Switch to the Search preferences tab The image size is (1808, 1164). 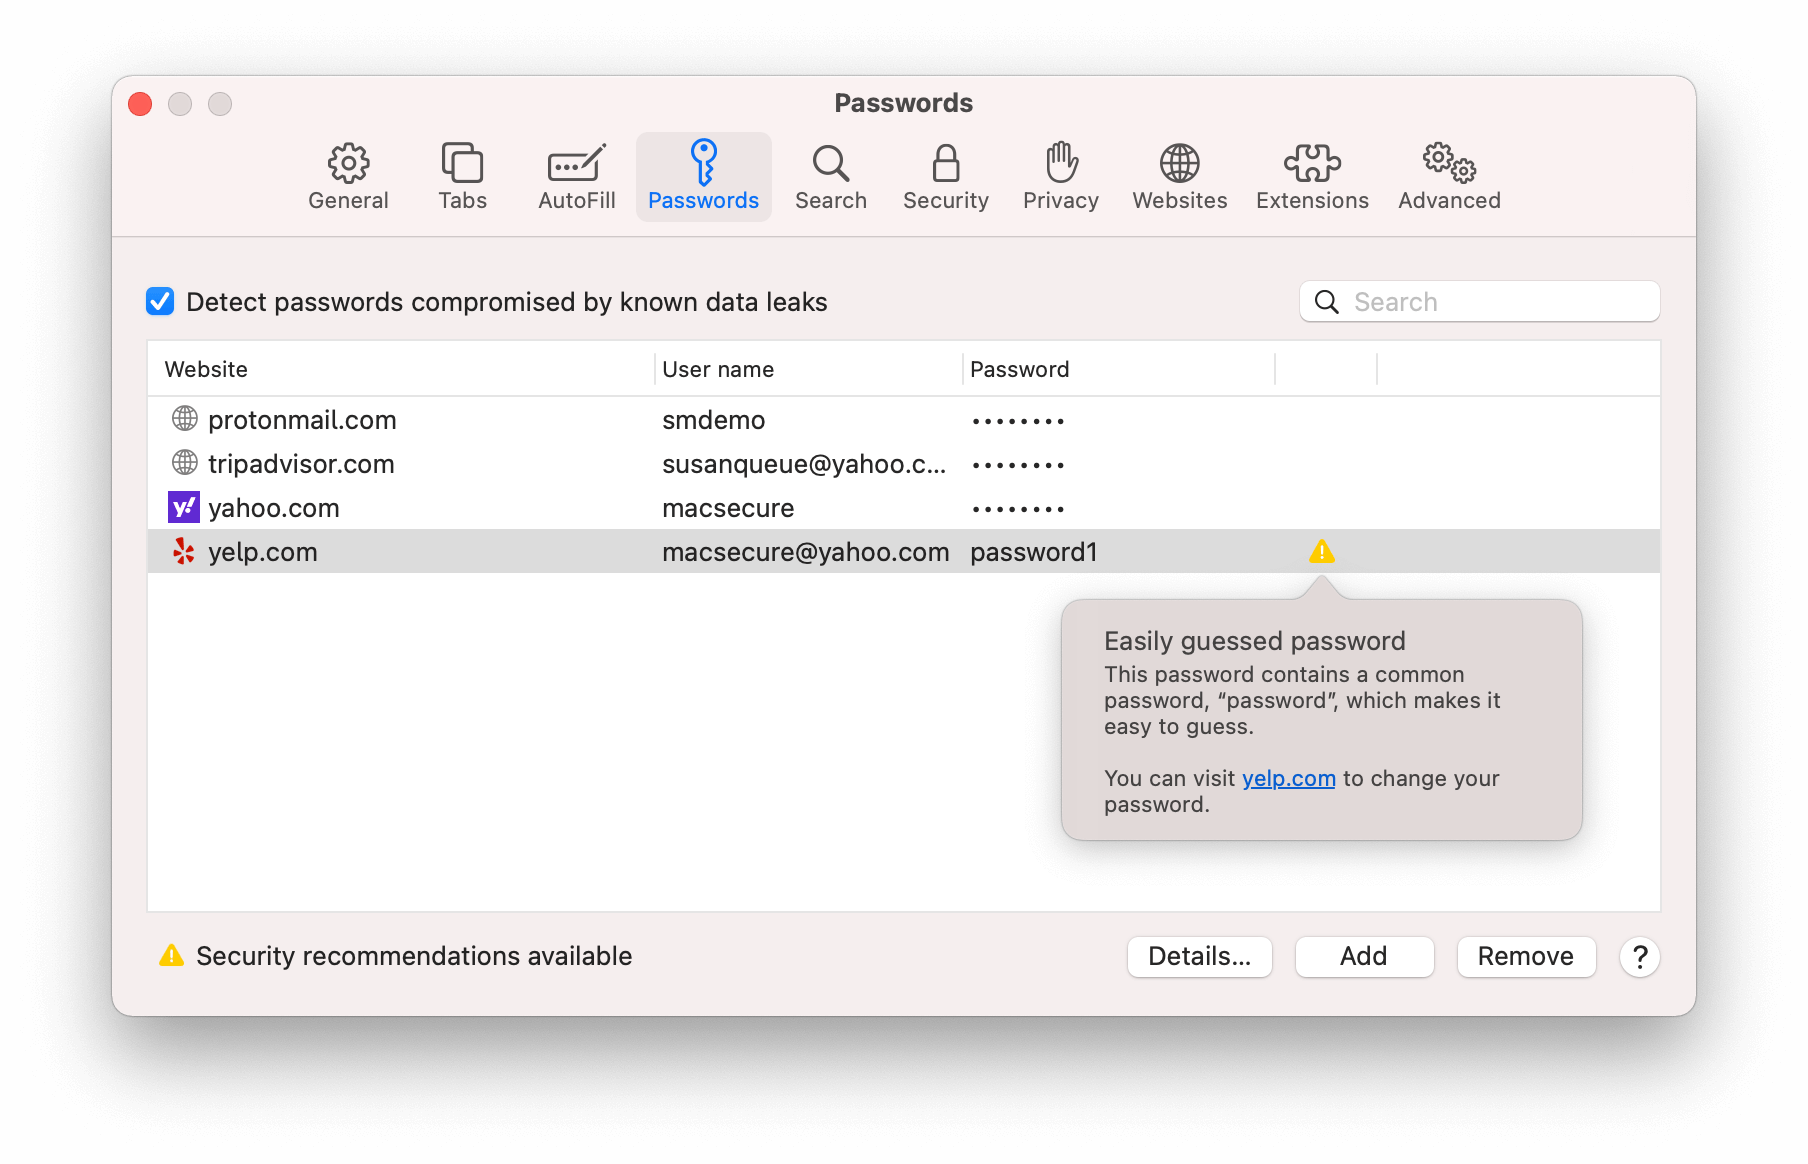tap(830, 176)
